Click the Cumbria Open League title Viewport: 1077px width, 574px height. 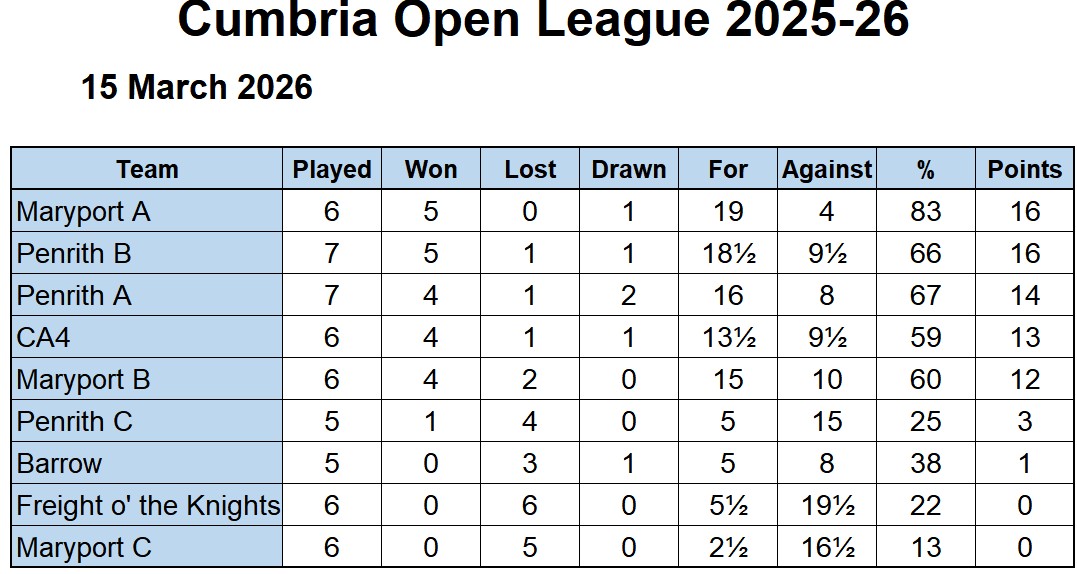(543, 20)
